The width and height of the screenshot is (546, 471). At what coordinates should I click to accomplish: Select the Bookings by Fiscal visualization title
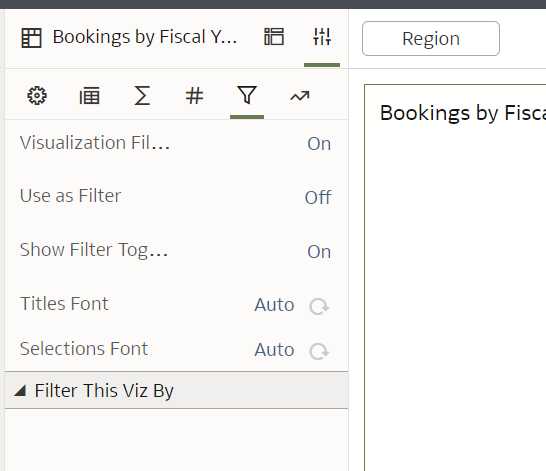463,113
